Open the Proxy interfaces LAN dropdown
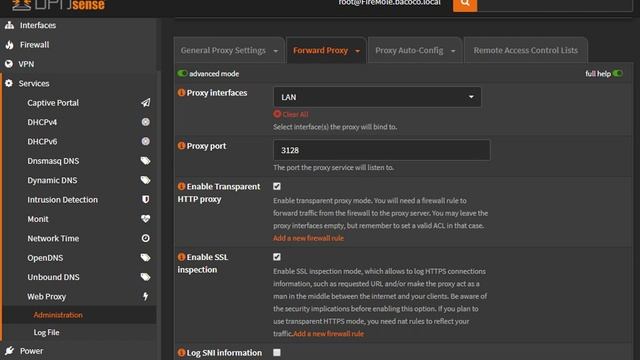Screen dimensions: 640x360 pyautogui.click(x=377, y=97)
